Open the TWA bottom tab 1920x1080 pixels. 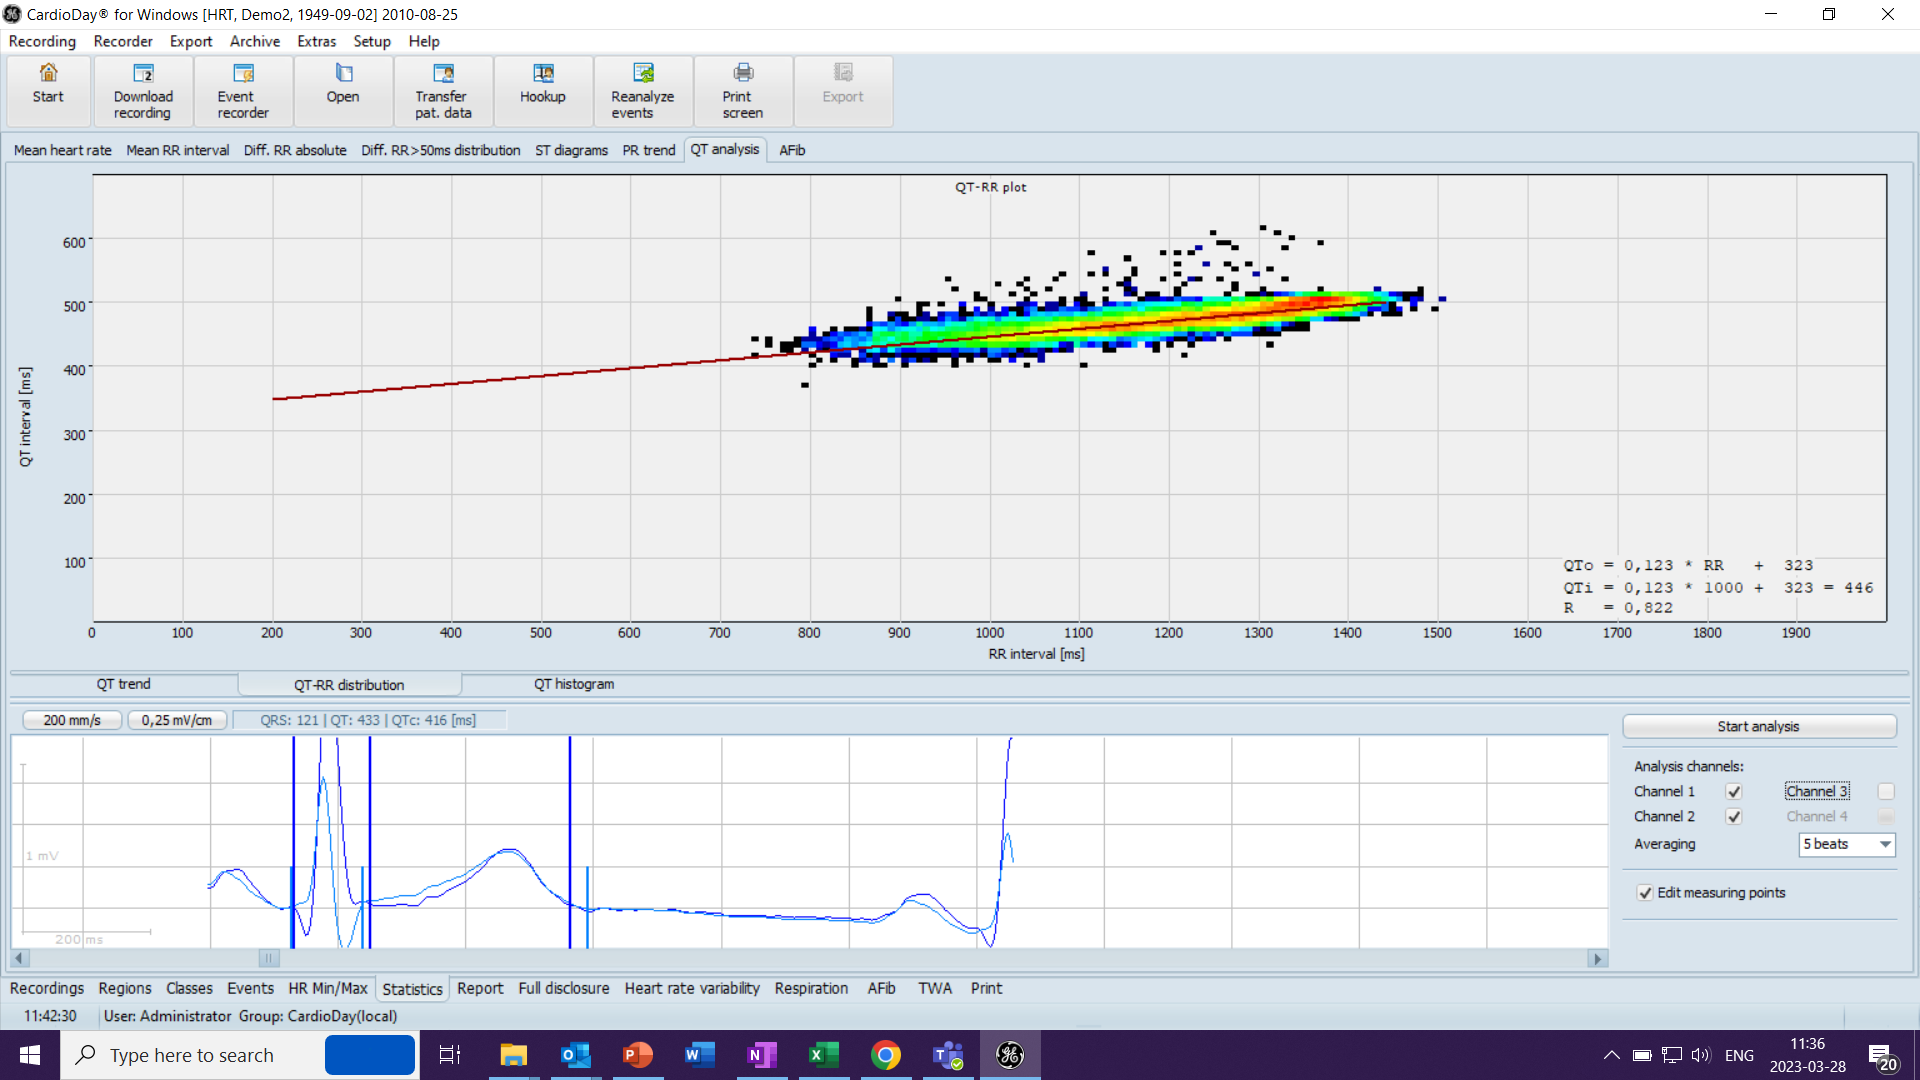tap(935, 988)
